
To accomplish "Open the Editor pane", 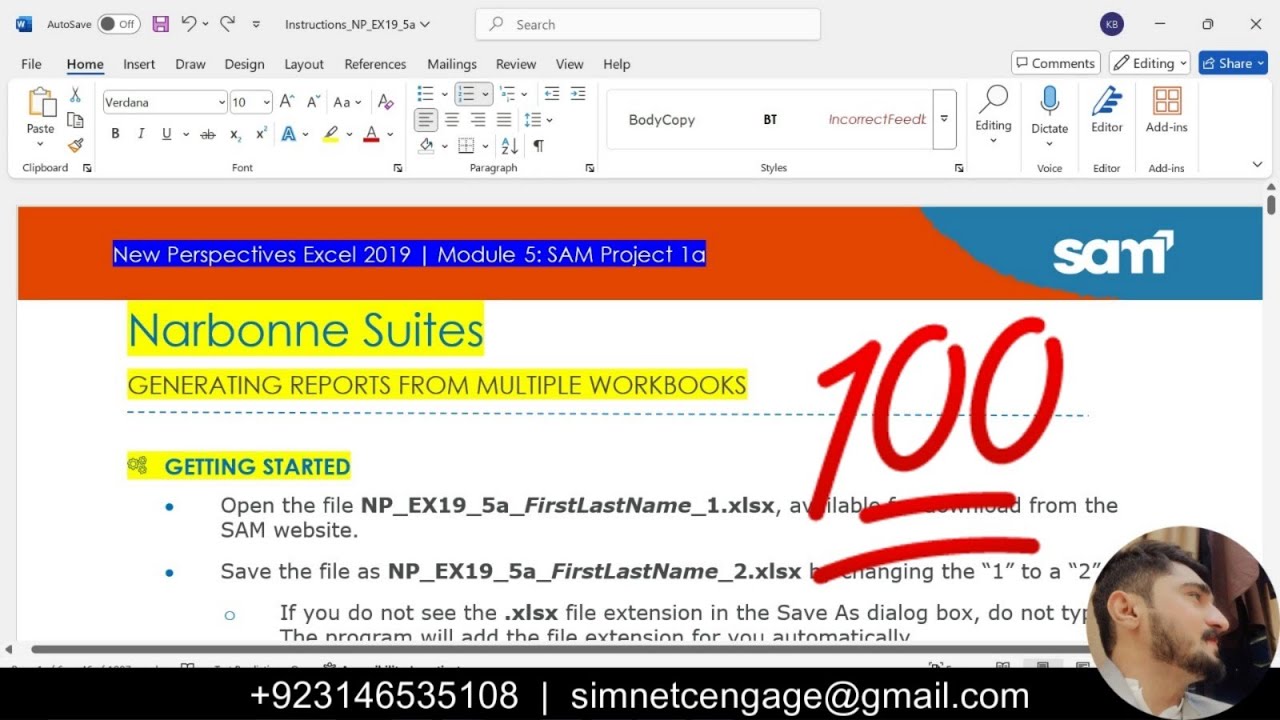I will (1107, 110).
